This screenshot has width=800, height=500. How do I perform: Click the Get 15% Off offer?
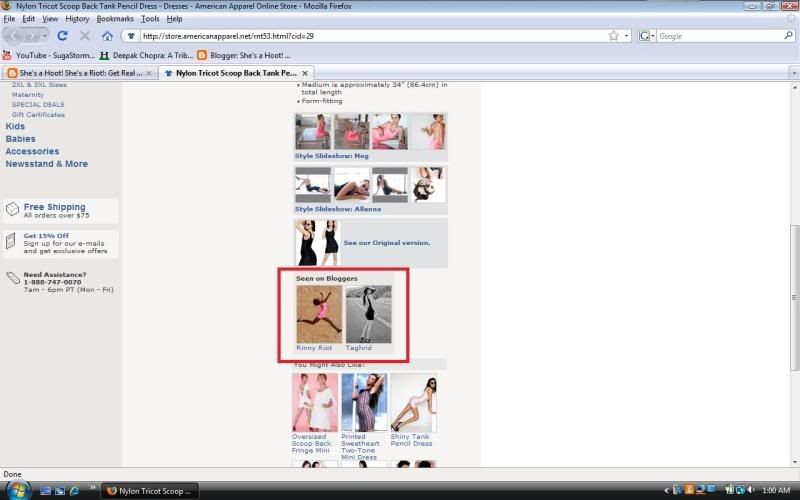(61, 244)
